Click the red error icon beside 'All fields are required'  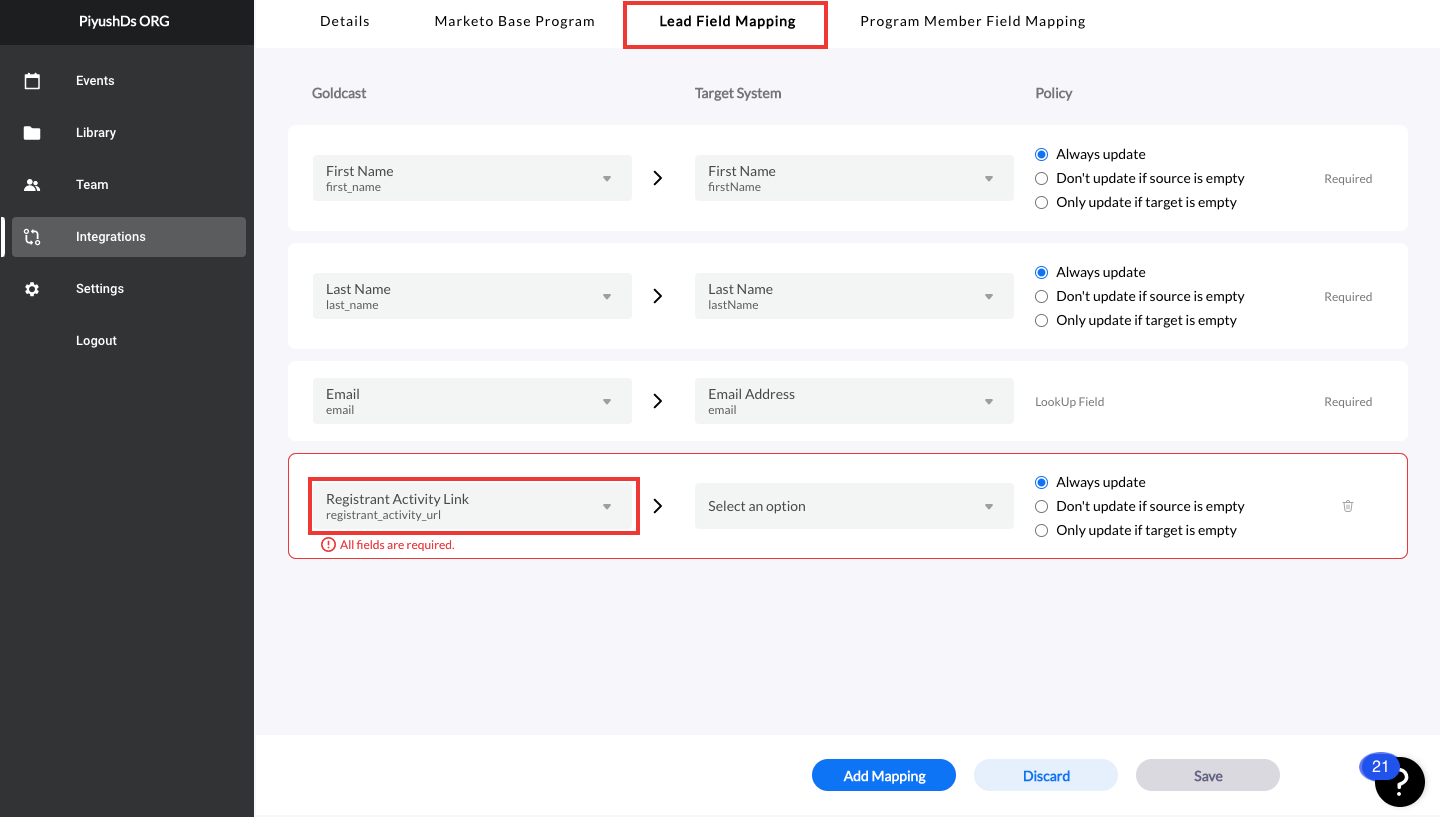click(328, 545)
